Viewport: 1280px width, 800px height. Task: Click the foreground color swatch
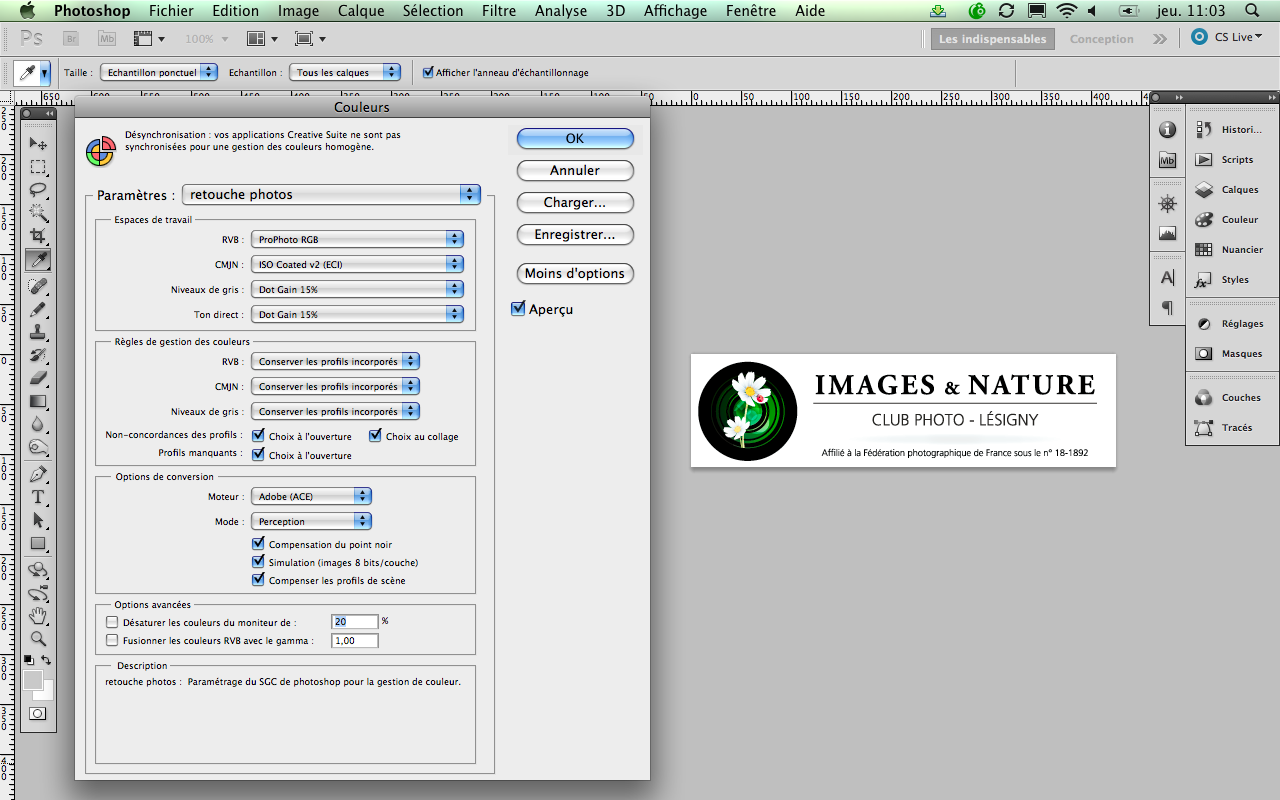pos(33,680)
